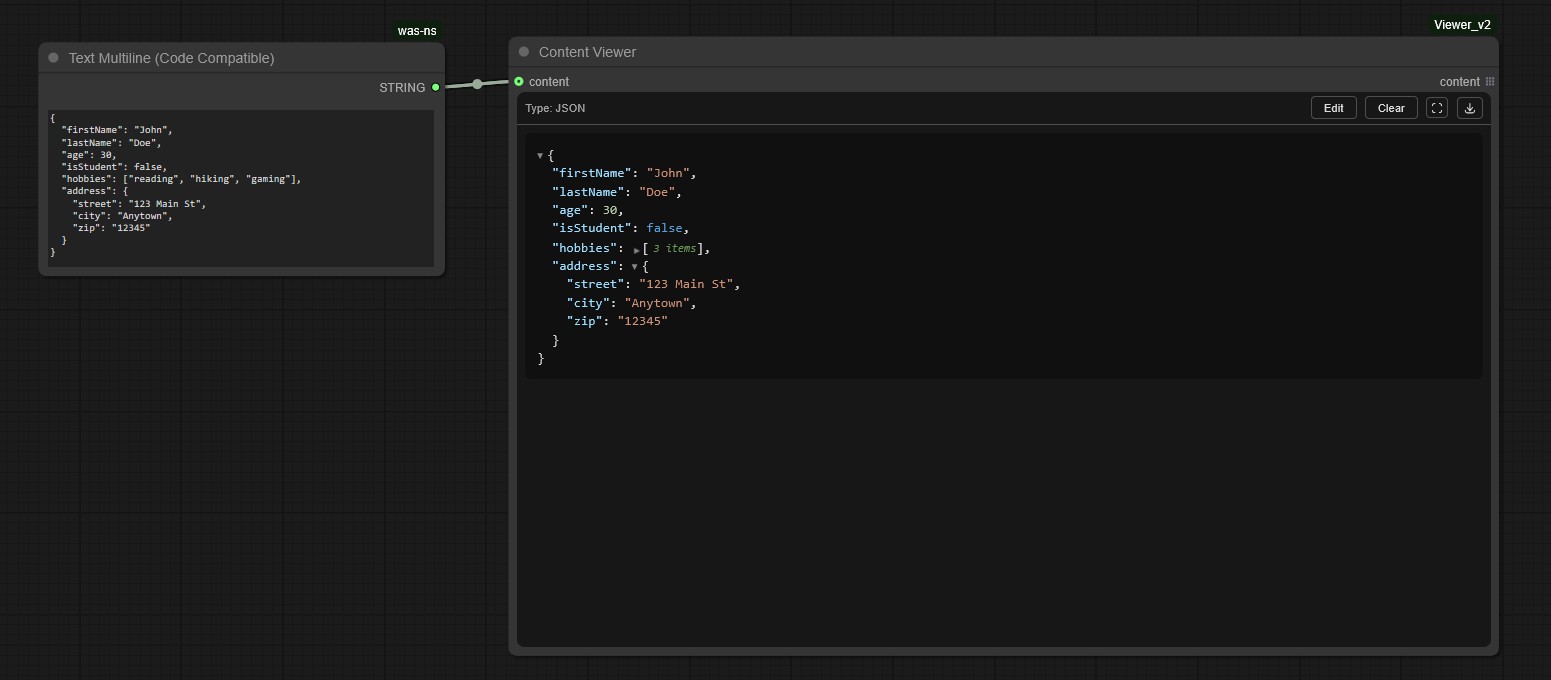The height and width of the screenshot is (680, 1551).
Task: Click the content input connector dot
Action: pos(519,81)
